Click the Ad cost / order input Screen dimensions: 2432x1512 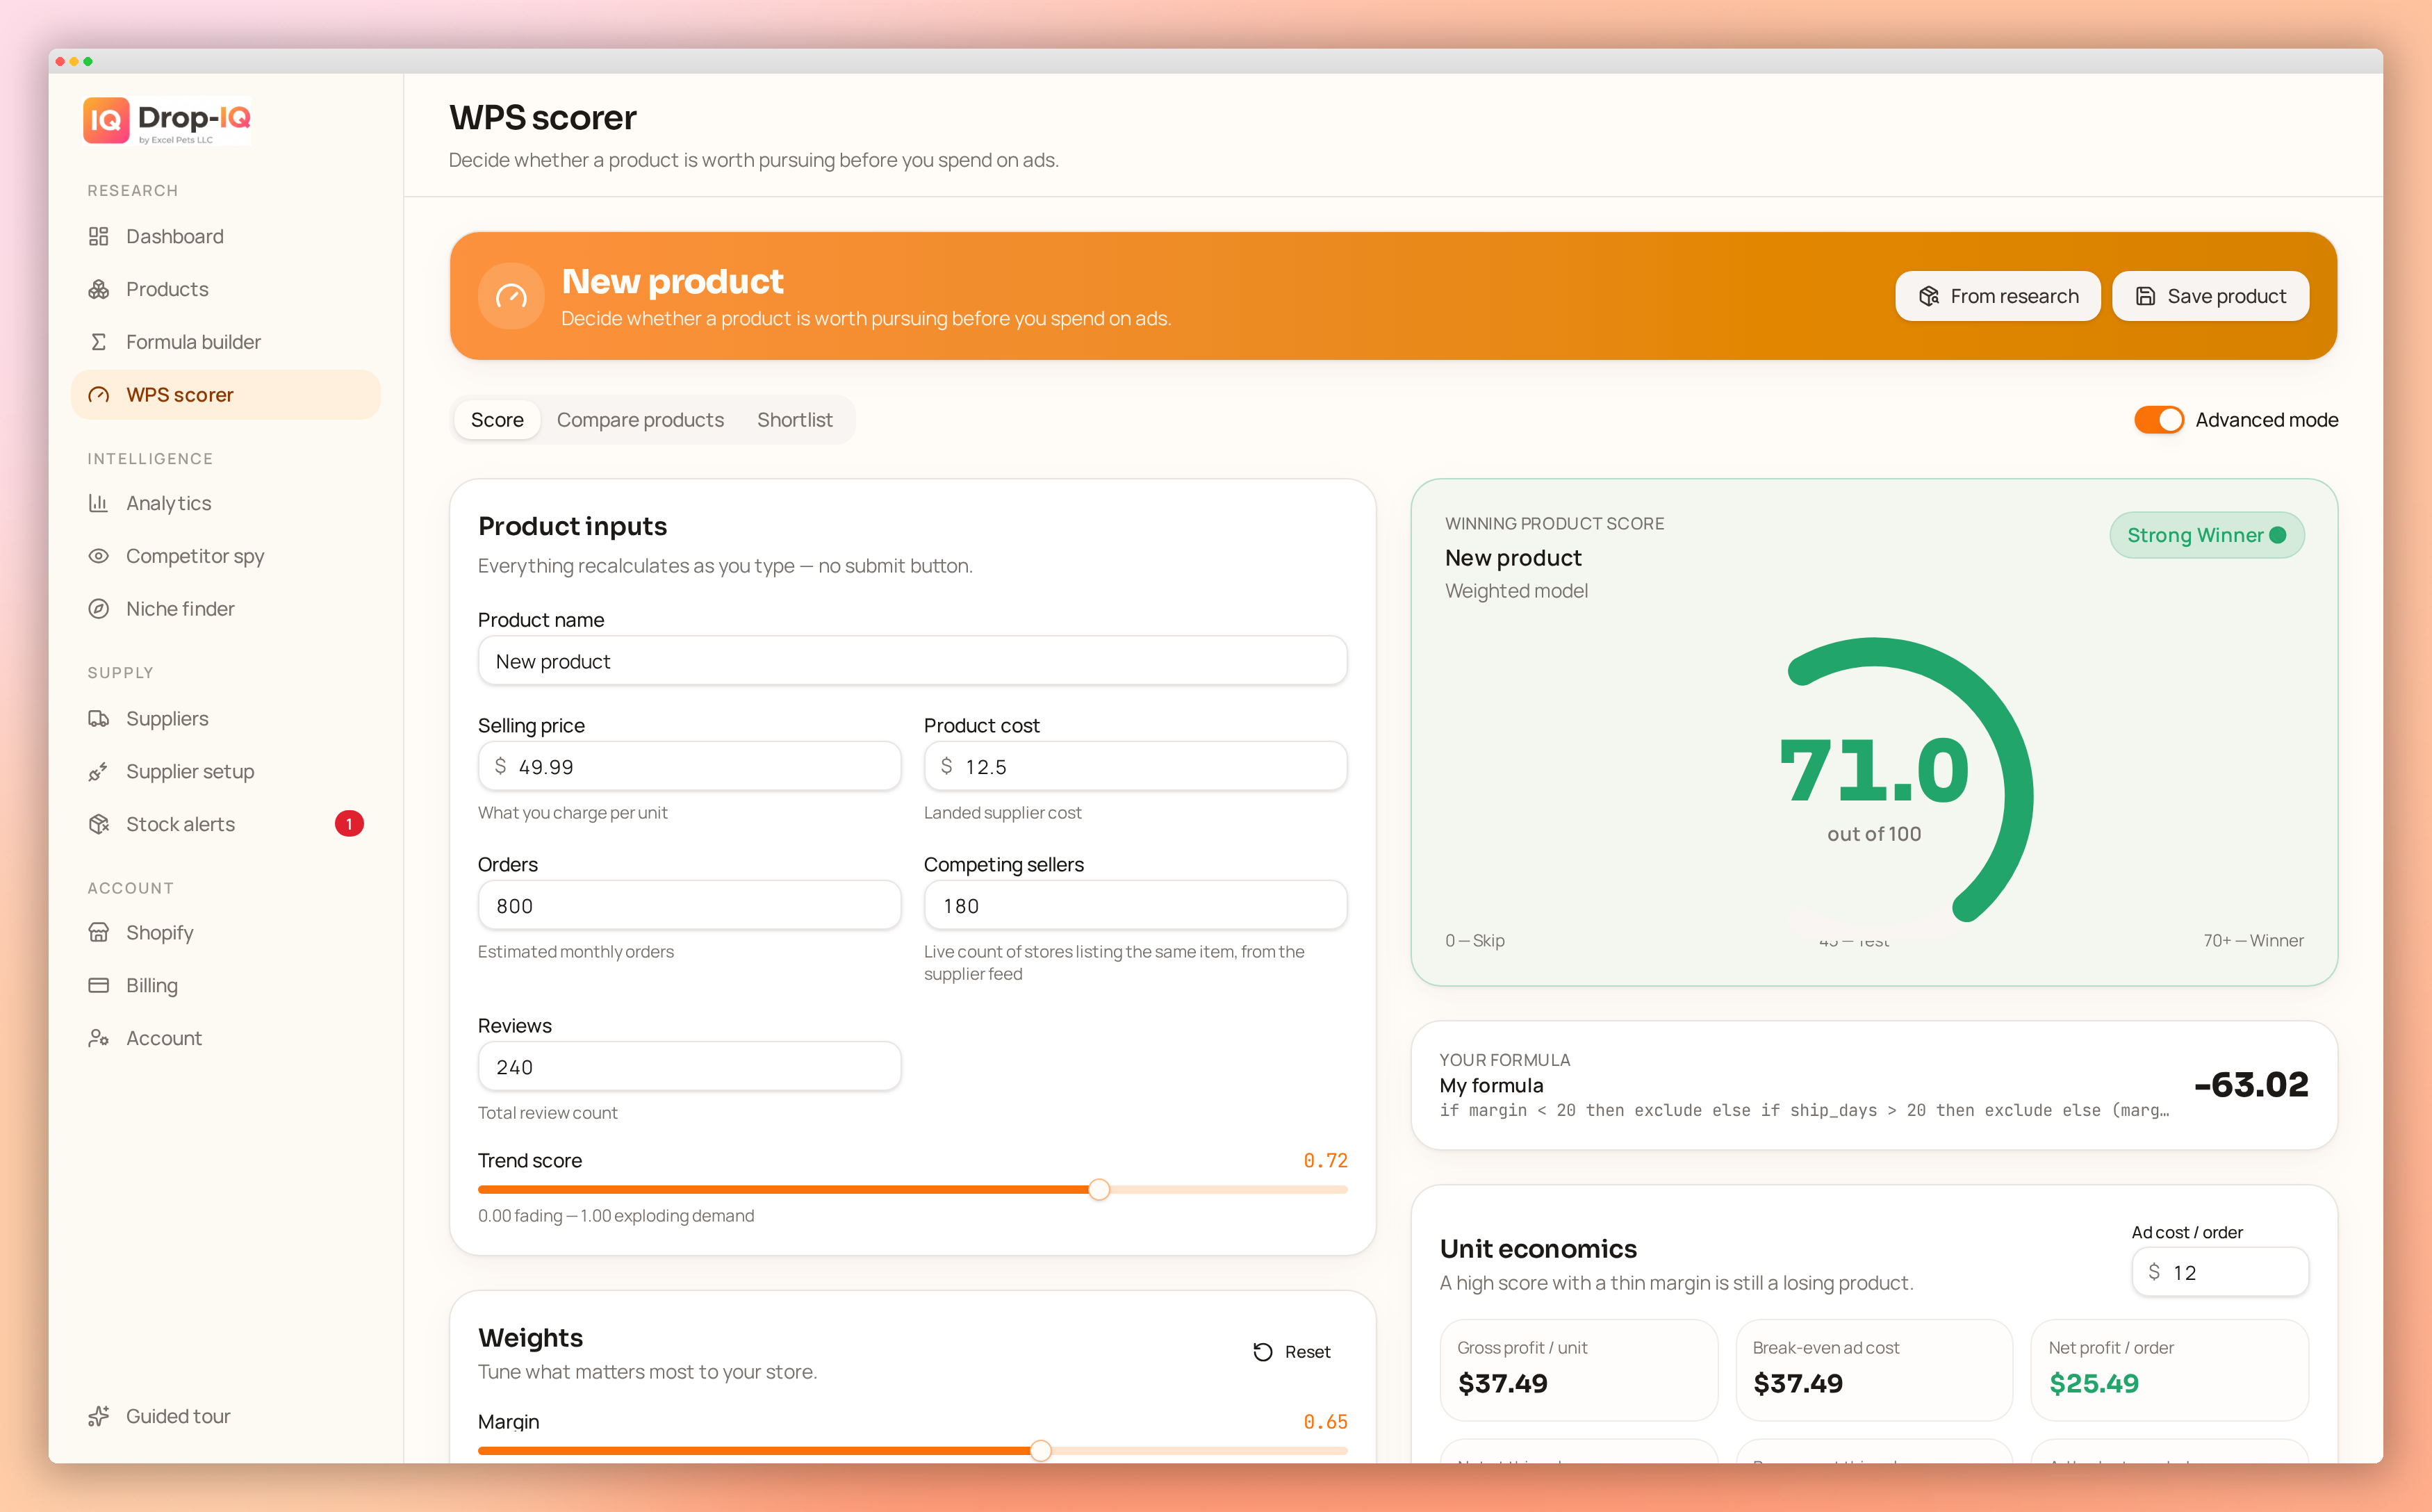[2220, 1272]
